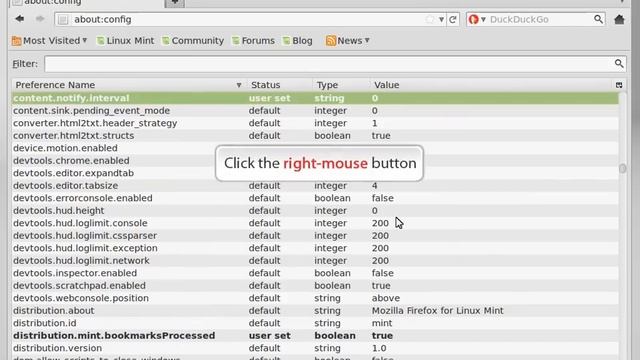Image resolution: width=640 pixels, height=360 pixels.
Task: Expand the News feed bookmark menu
Action: tap(347, 40)
